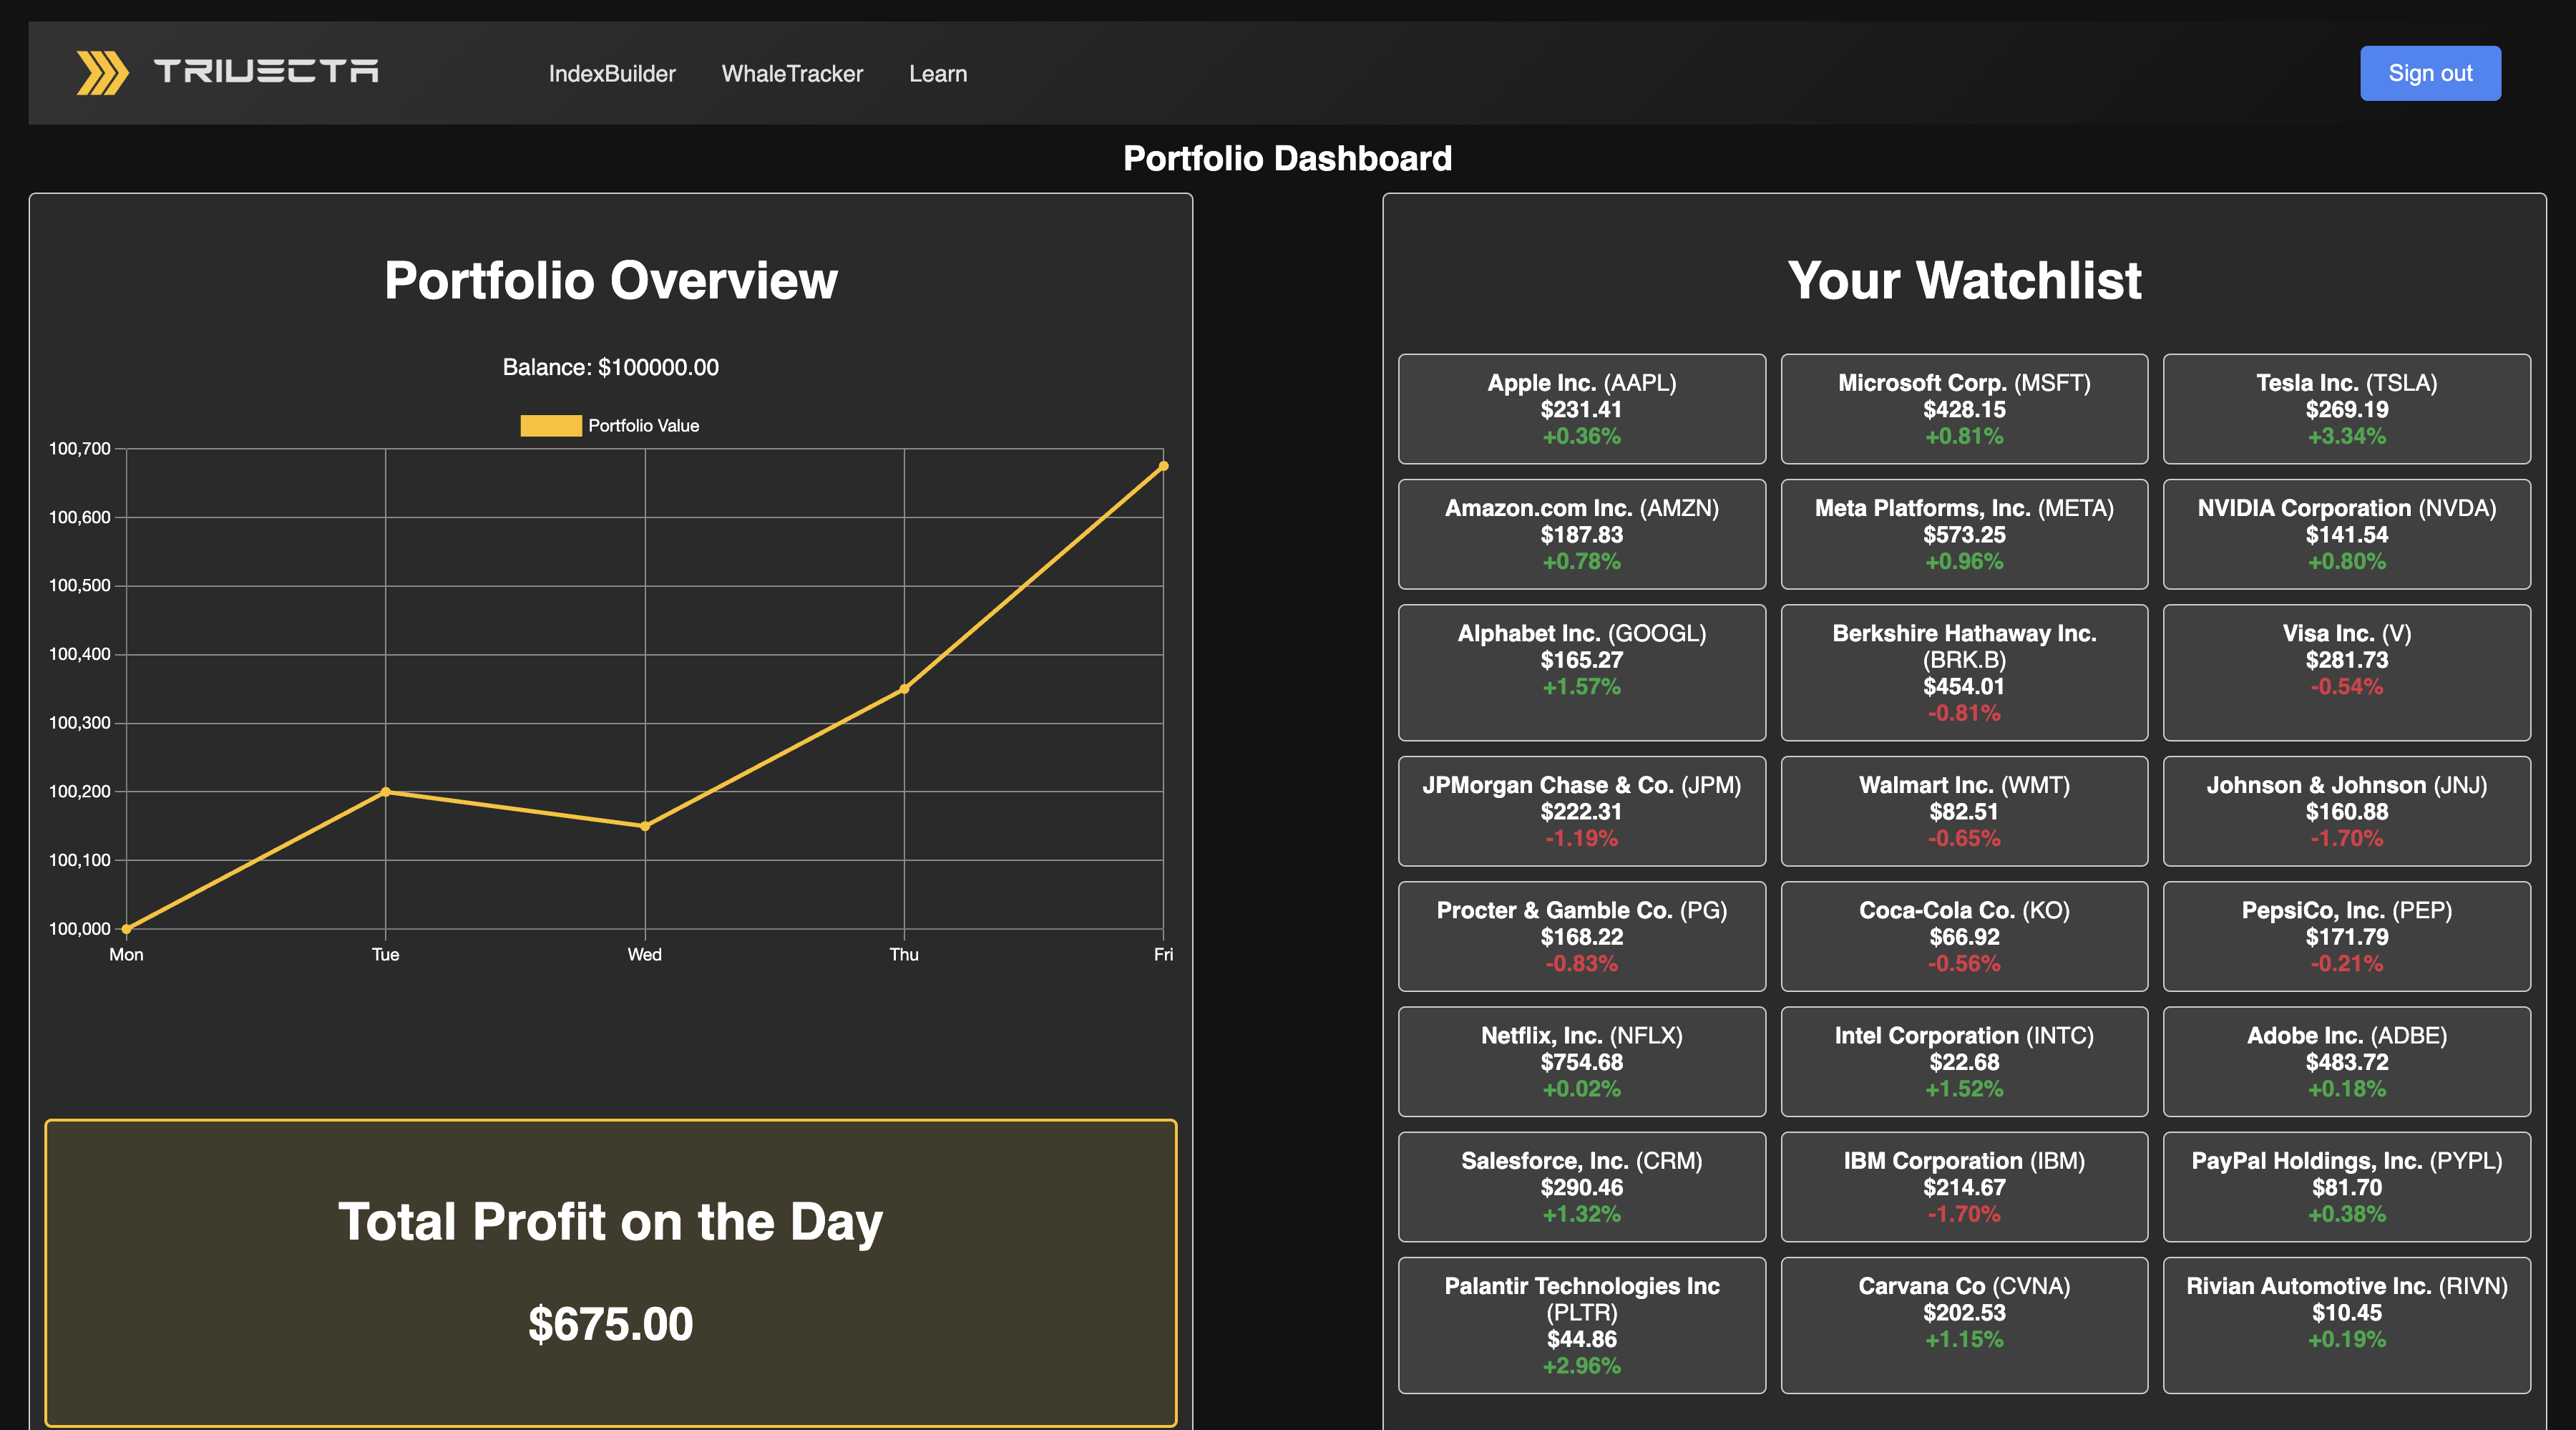
Task: Open the Coca-Cola Co. (KO) card
Action: coord(1964,936)
